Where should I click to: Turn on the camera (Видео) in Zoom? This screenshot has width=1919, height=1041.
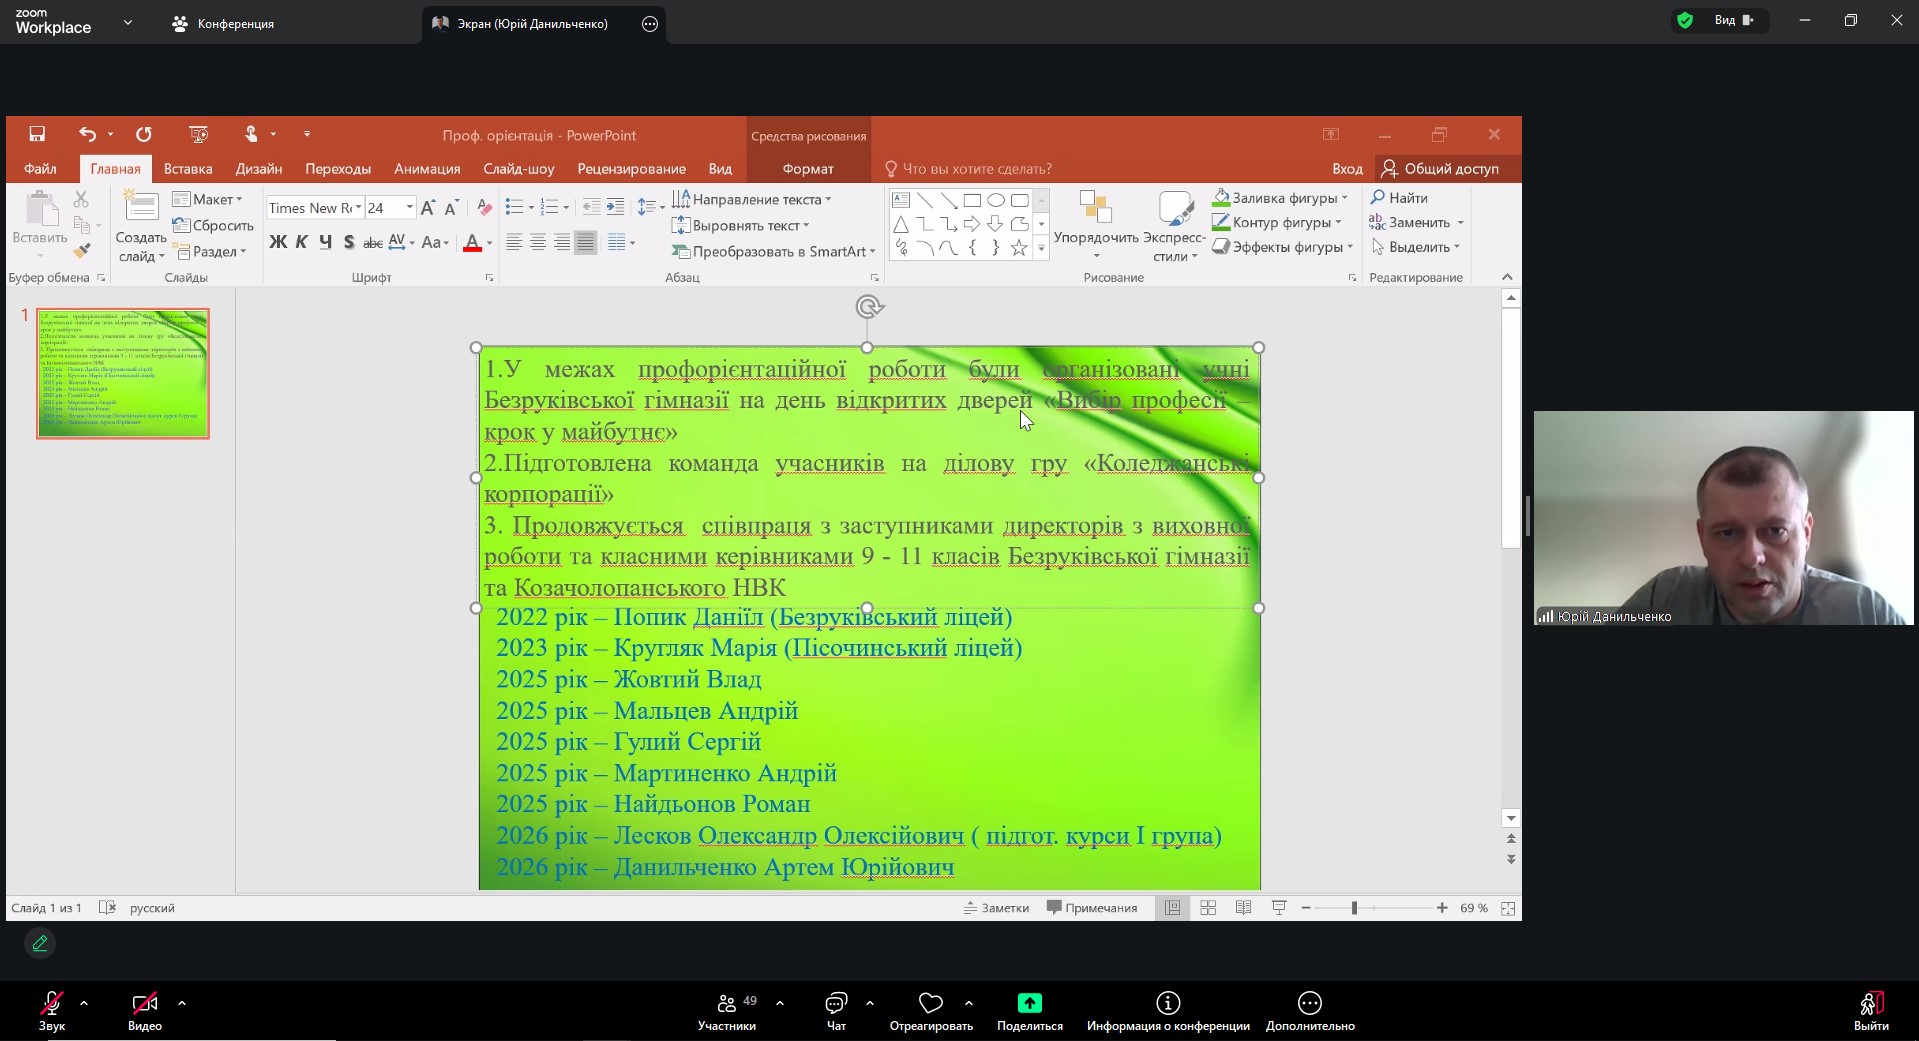tap(145, 1003)
